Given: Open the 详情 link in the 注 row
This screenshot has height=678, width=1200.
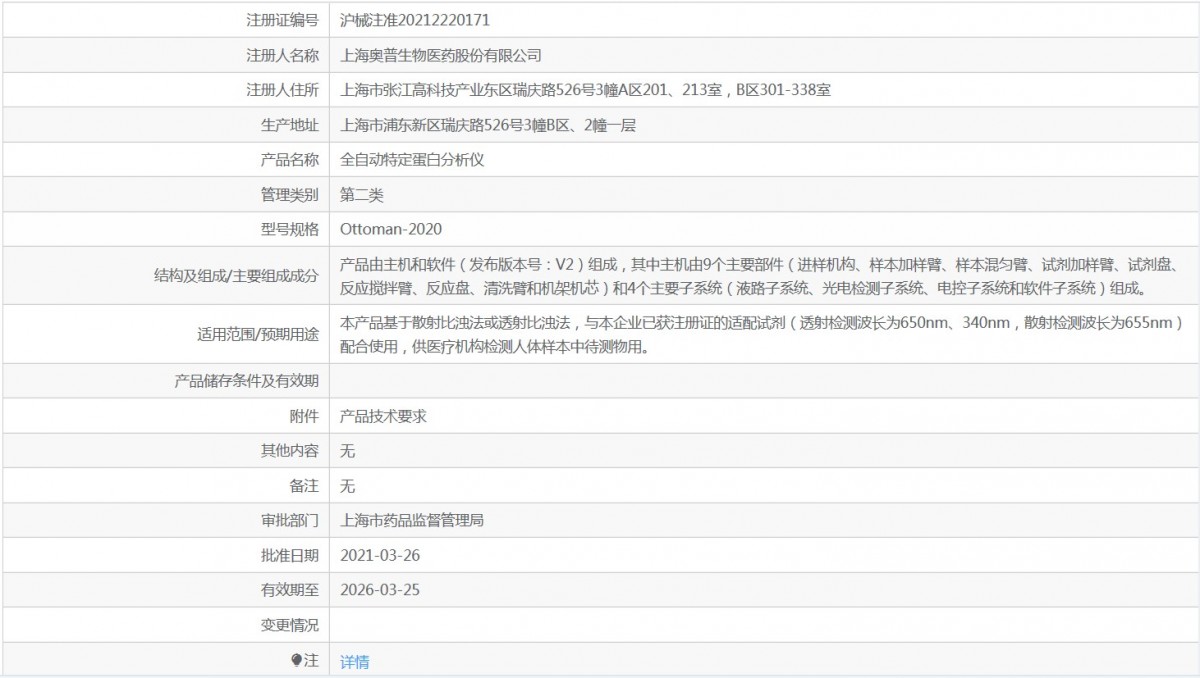Looking at the screenshot, I should click(355, 661).
